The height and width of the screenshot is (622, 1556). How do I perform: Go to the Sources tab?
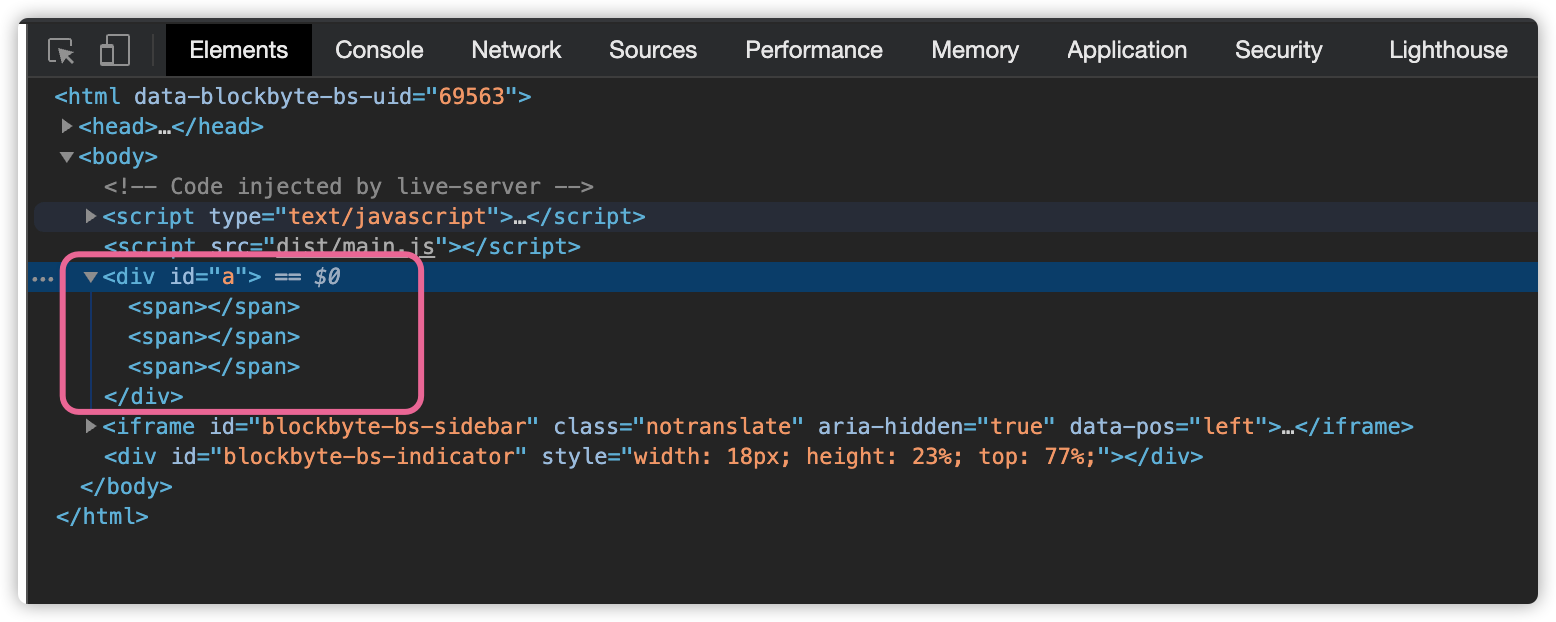click(653, 50)
